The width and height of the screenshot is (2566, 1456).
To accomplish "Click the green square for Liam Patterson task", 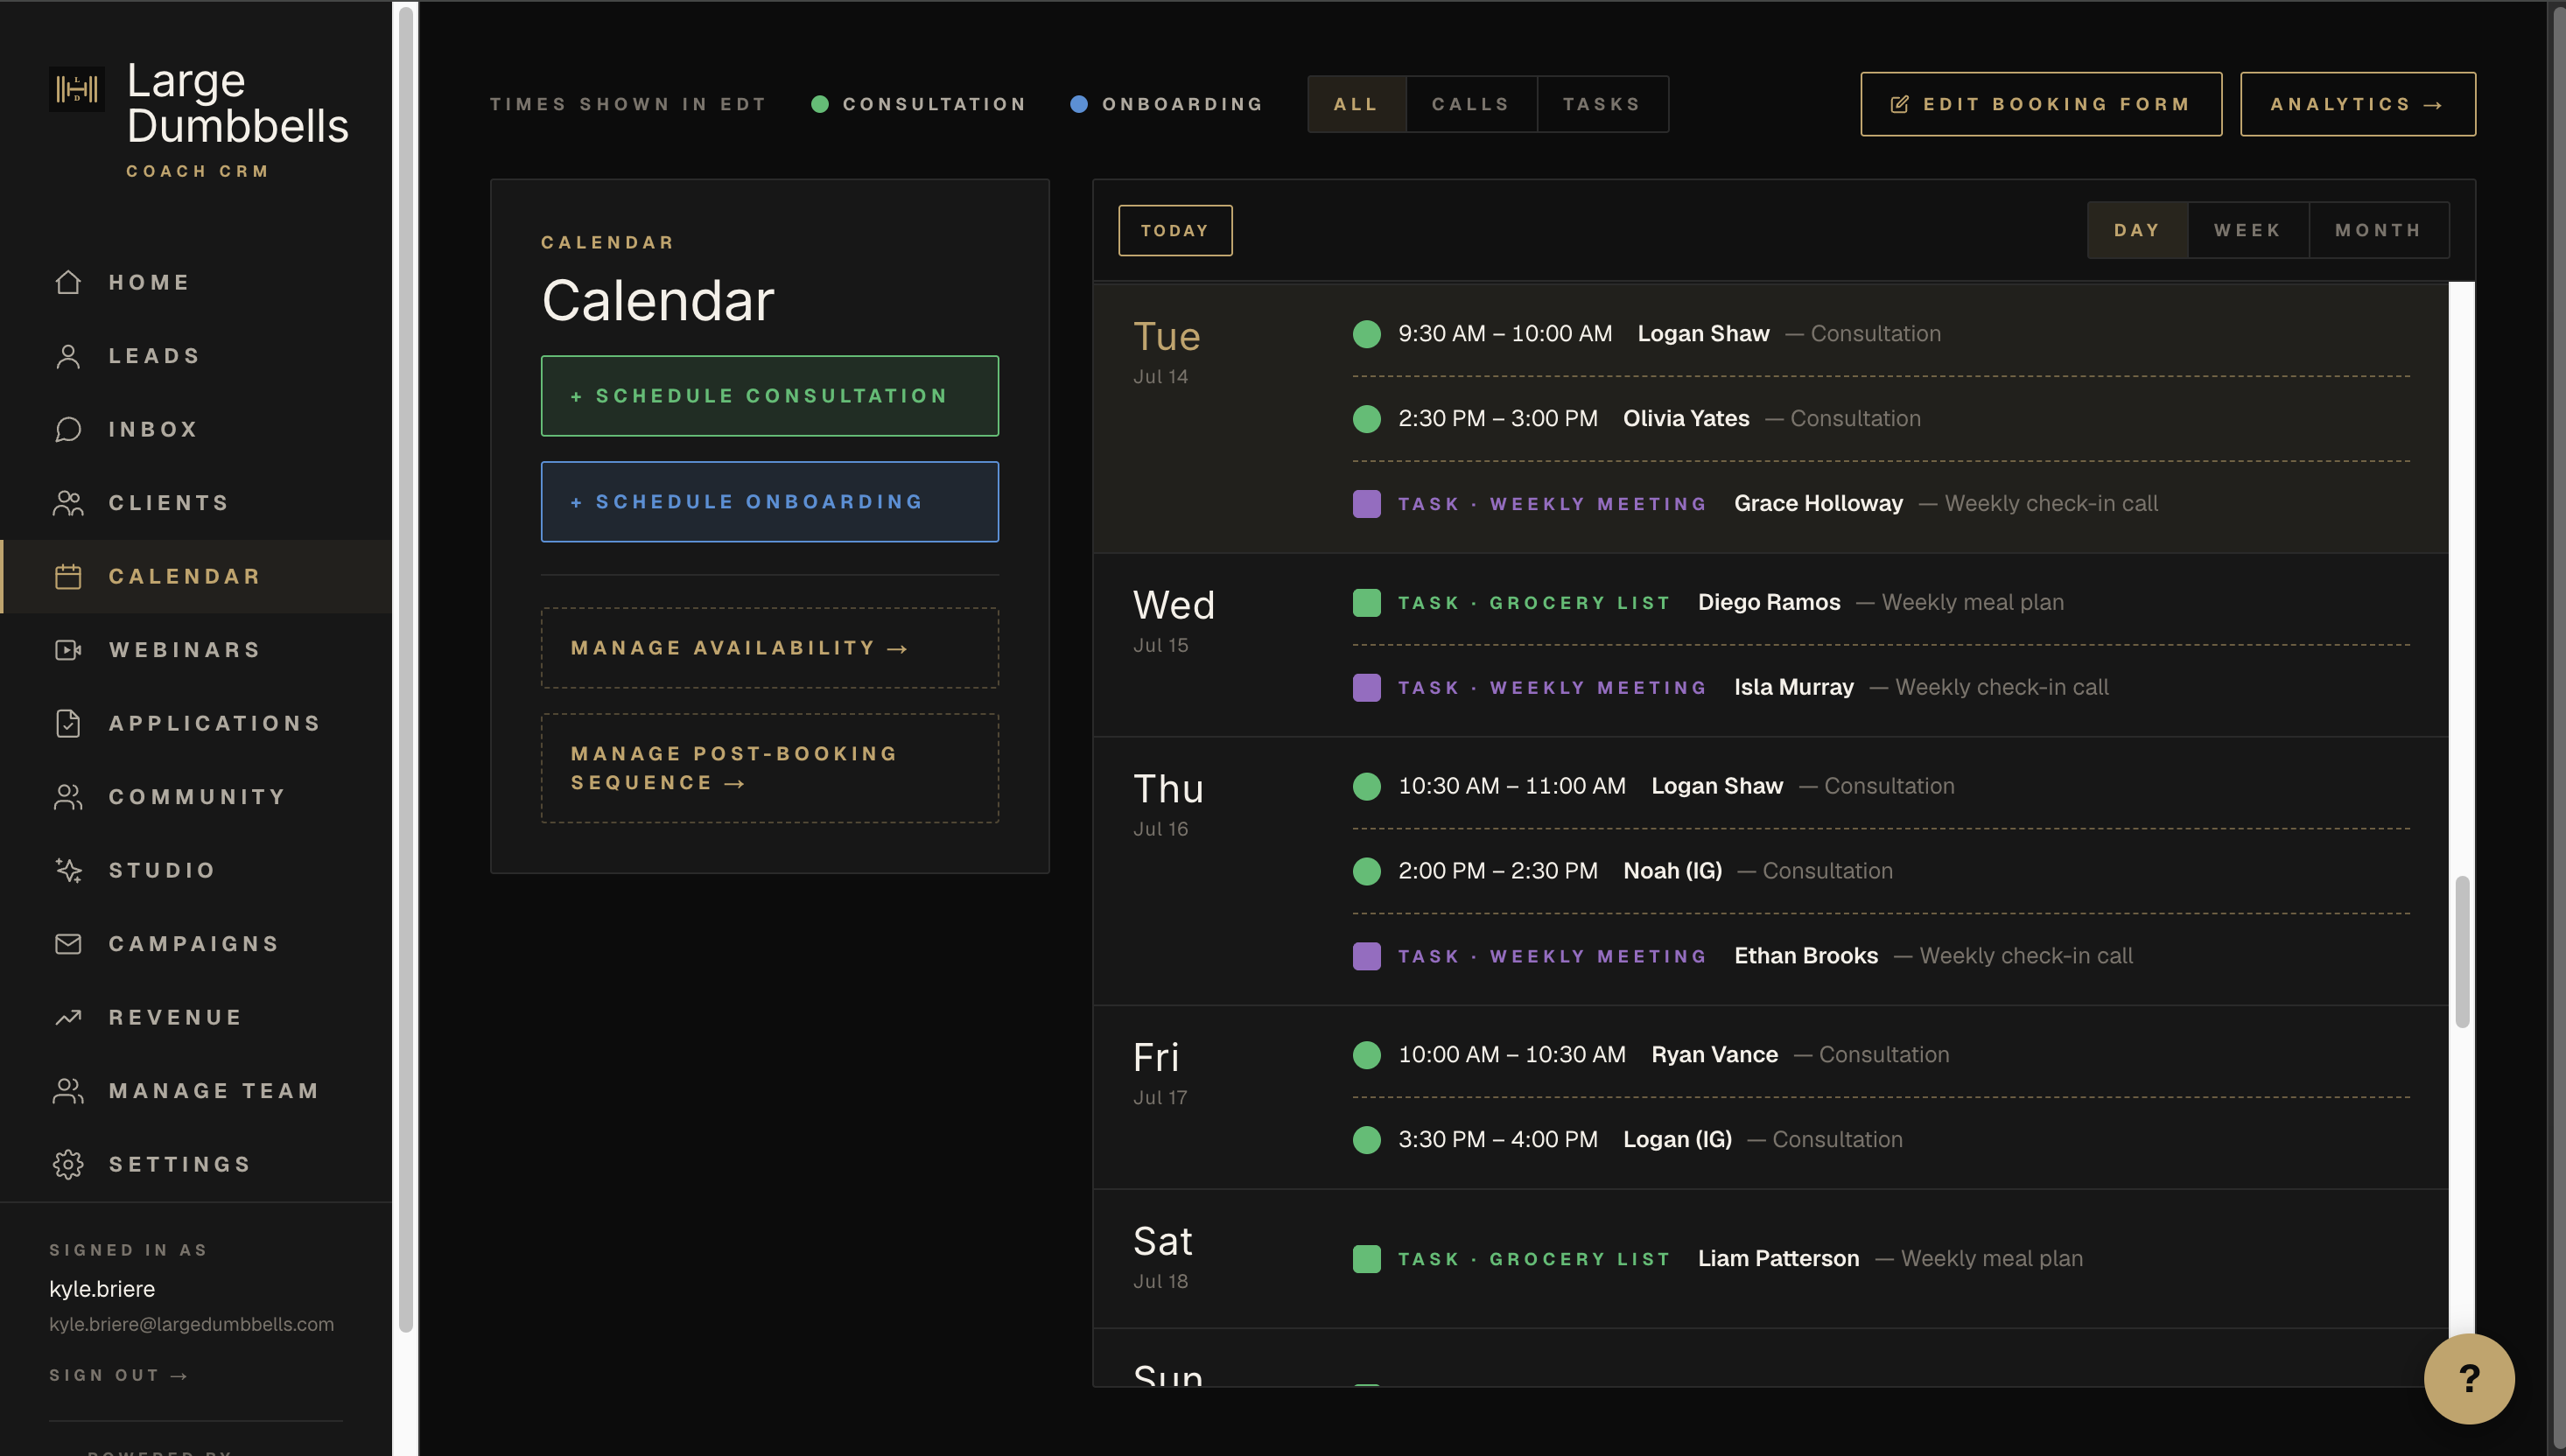I will (1366, 1258).
